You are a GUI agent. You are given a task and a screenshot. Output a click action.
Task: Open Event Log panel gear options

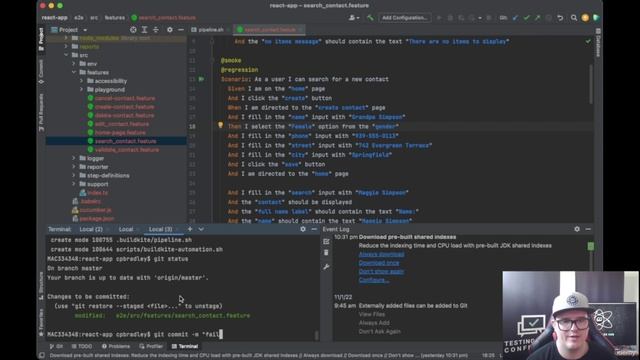tap(577, 229)
